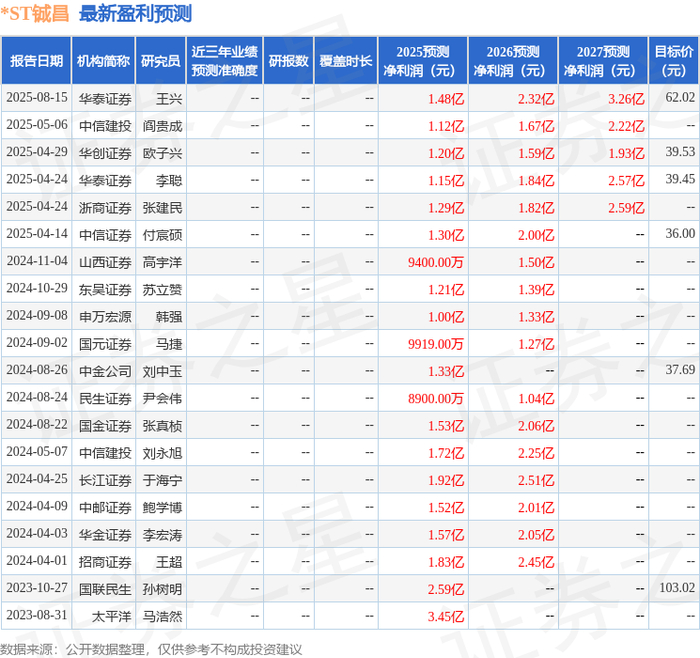Image resolution: width=700 pixels, height=658 pixels.
Task: Click the 近三年业绩预测准确度 column header
Action: click(x=225, y=61)
